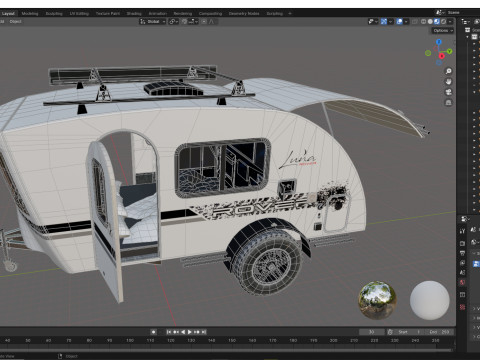
Task: Switch perspective/orthographic view icon
Action: coord(449,102)
